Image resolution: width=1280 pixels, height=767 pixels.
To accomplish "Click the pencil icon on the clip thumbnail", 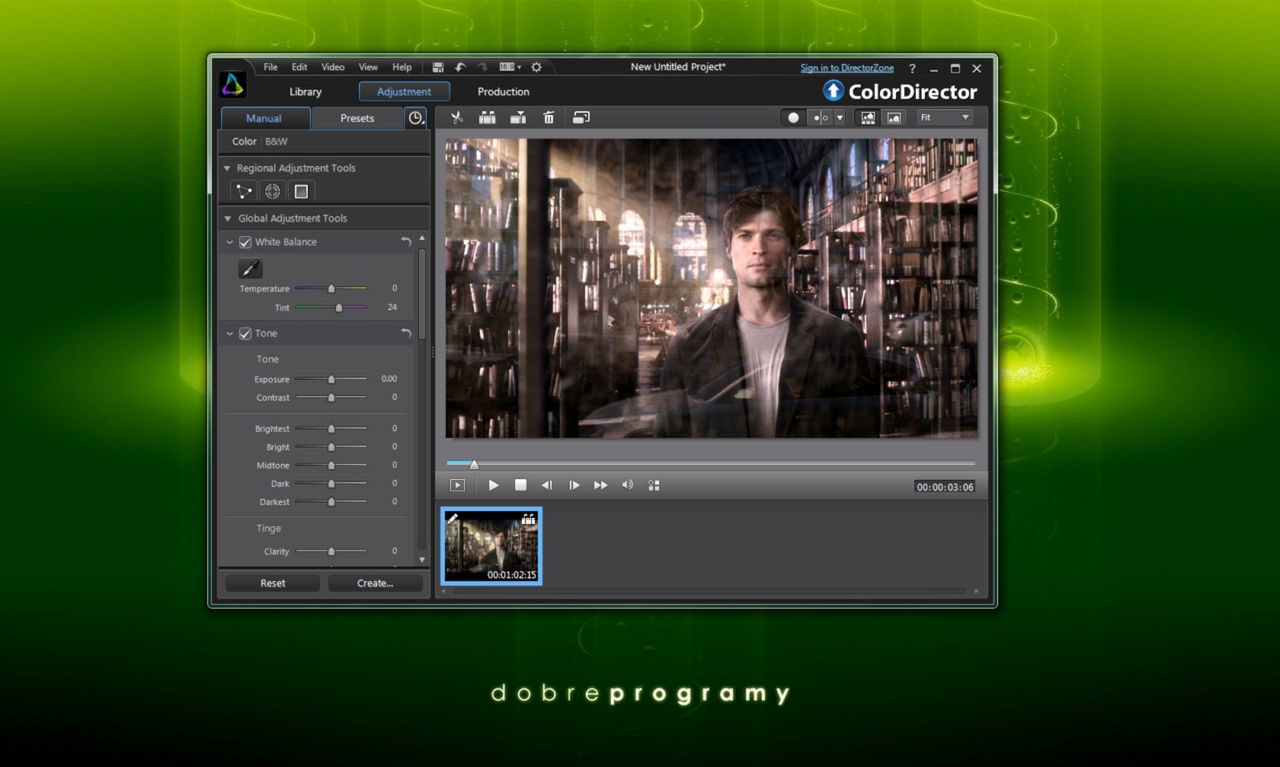I will pyautogui.click(x=452, y=519).
